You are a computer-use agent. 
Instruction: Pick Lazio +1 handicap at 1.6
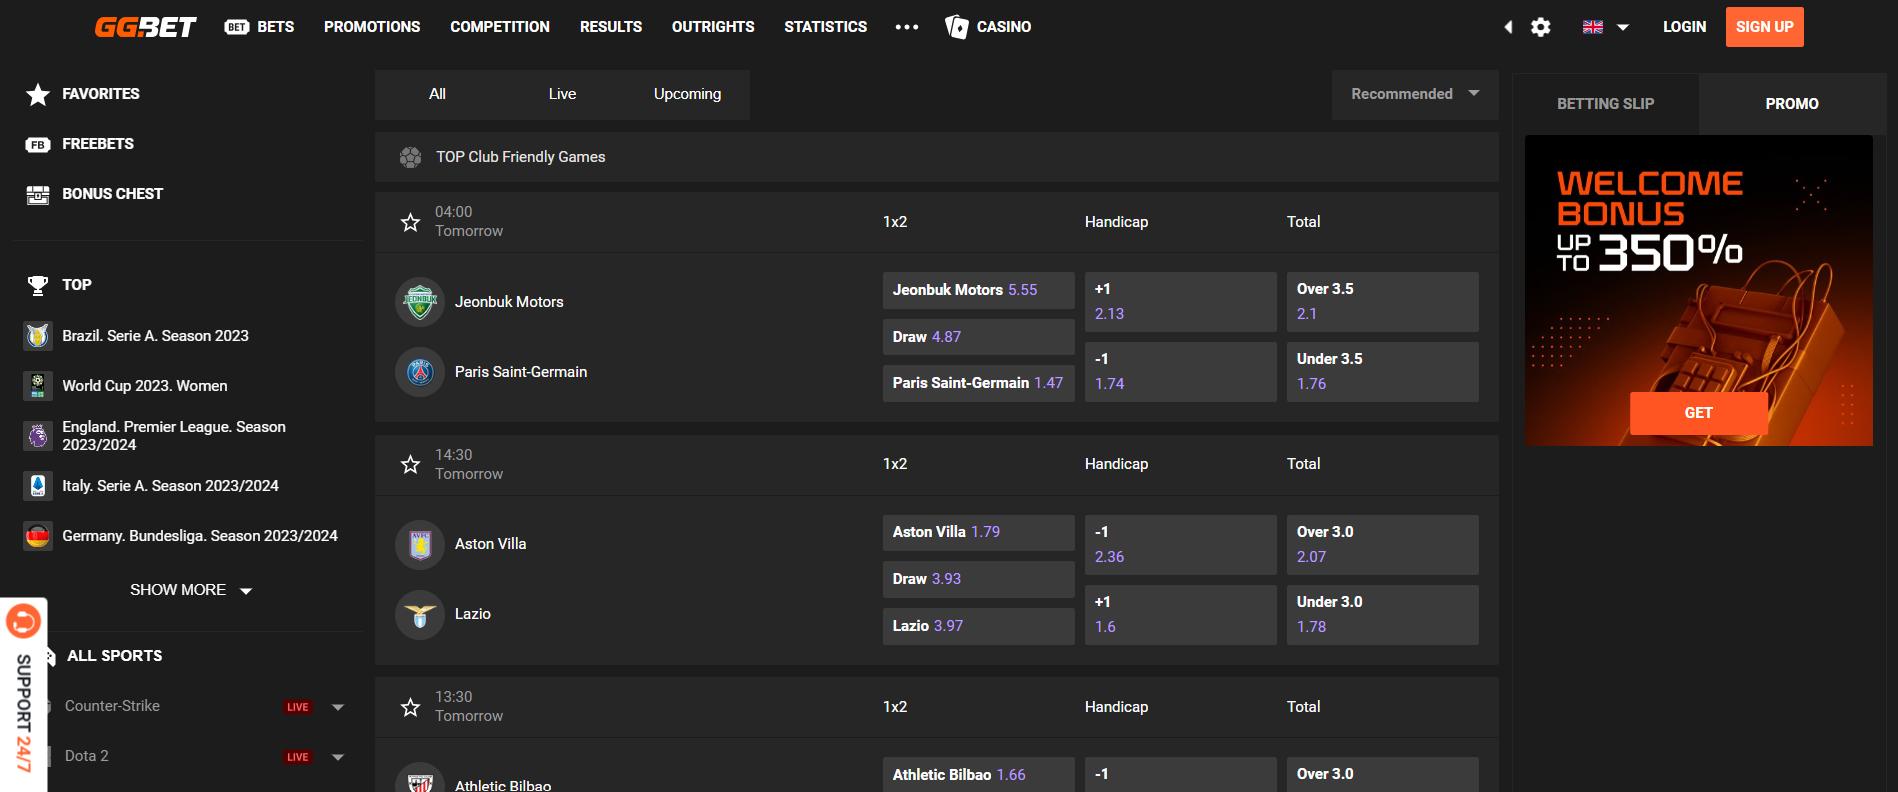pos(1180,615)
